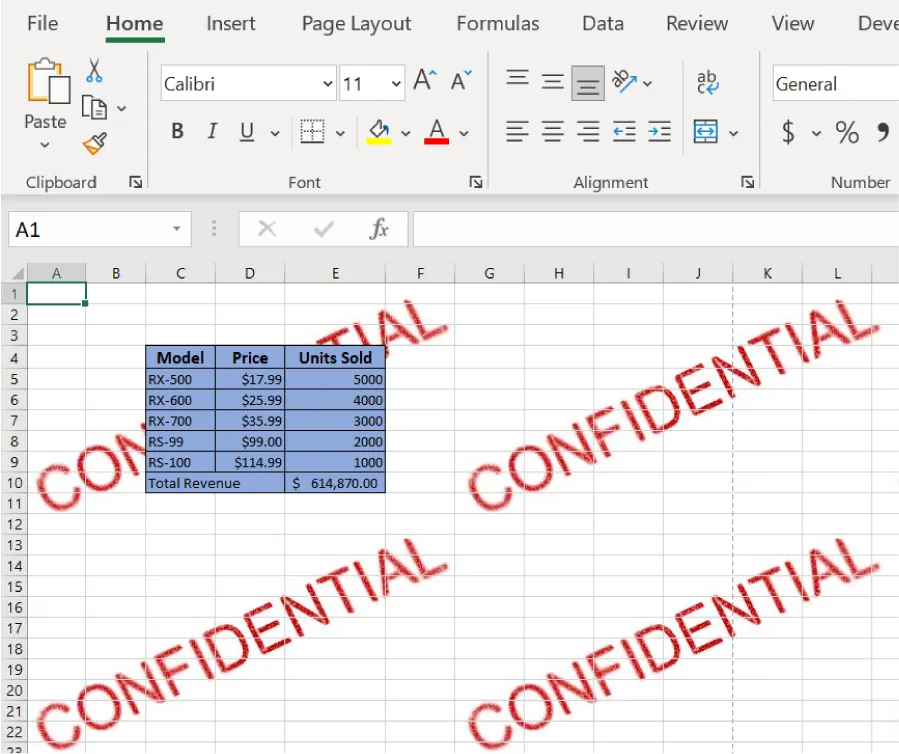Click the Comma Style icon
899x754 pixels.
881,131
